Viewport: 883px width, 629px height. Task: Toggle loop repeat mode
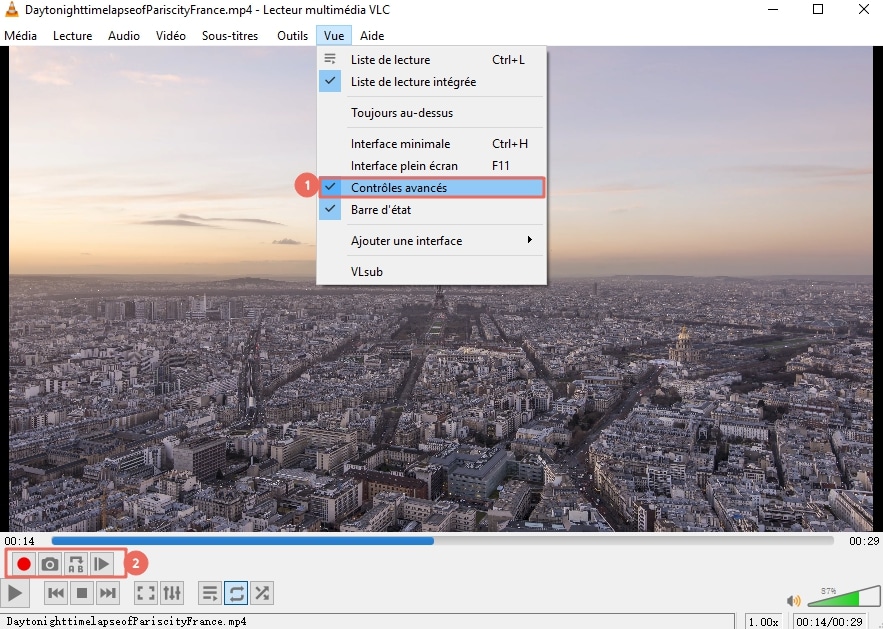236,593
